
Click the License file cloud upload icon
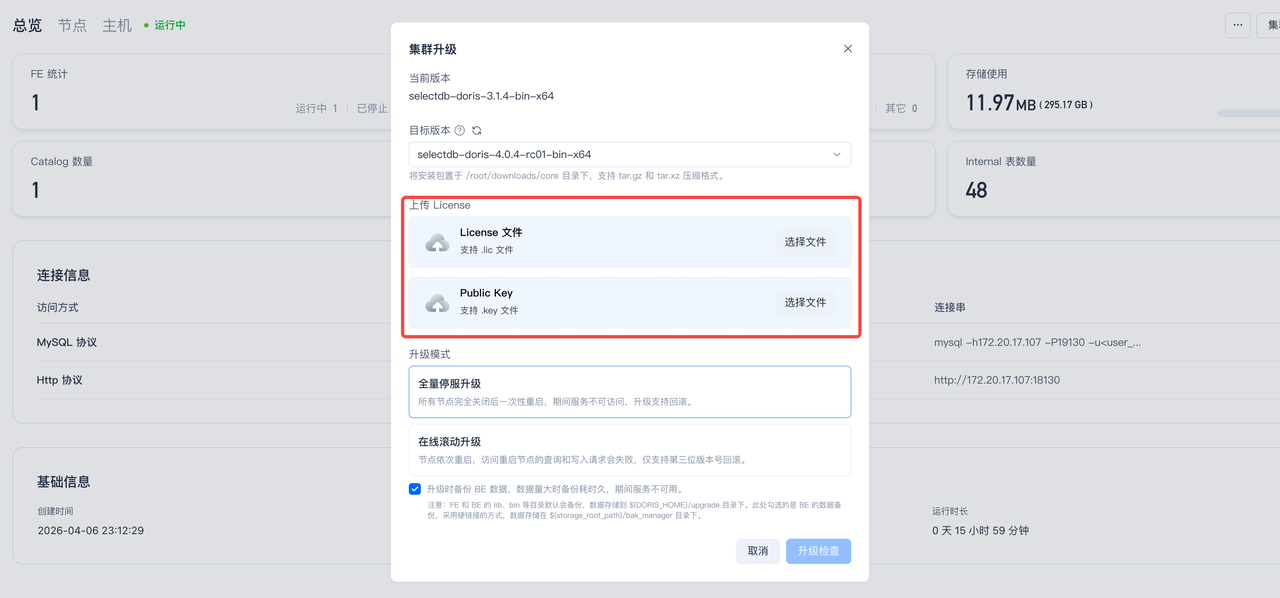pyautogui.click(x=437, y=243)
